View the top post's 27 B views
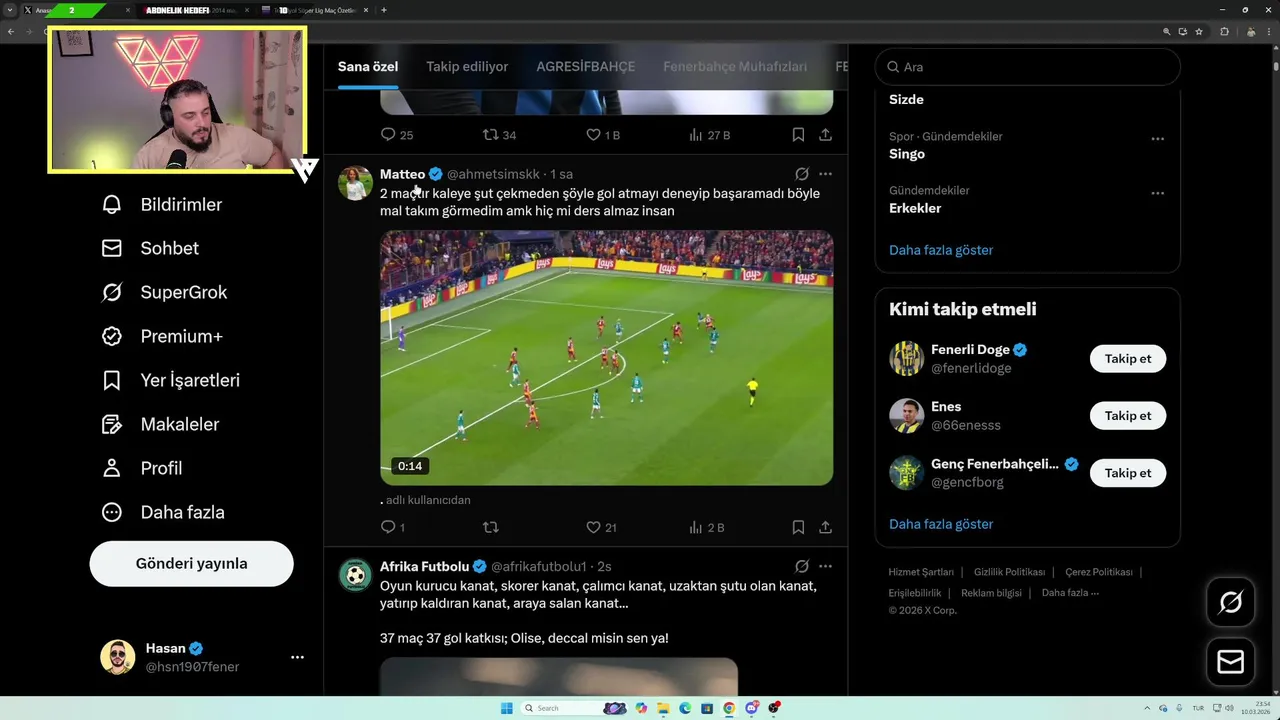 709,135
